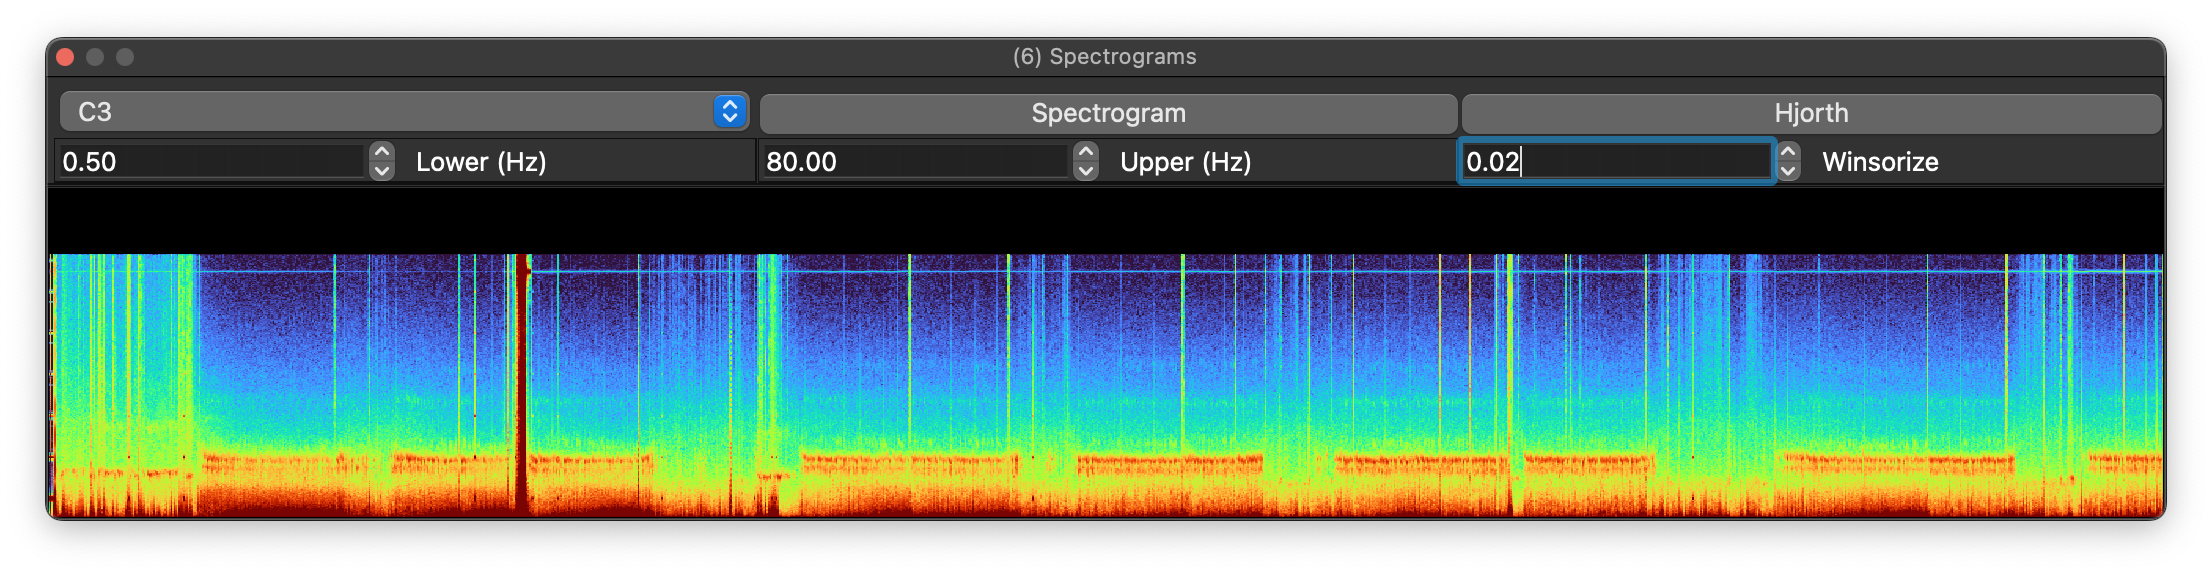Click the Winsorize label
This screenshot has width=2212, height=574.
coord(1880,162)
